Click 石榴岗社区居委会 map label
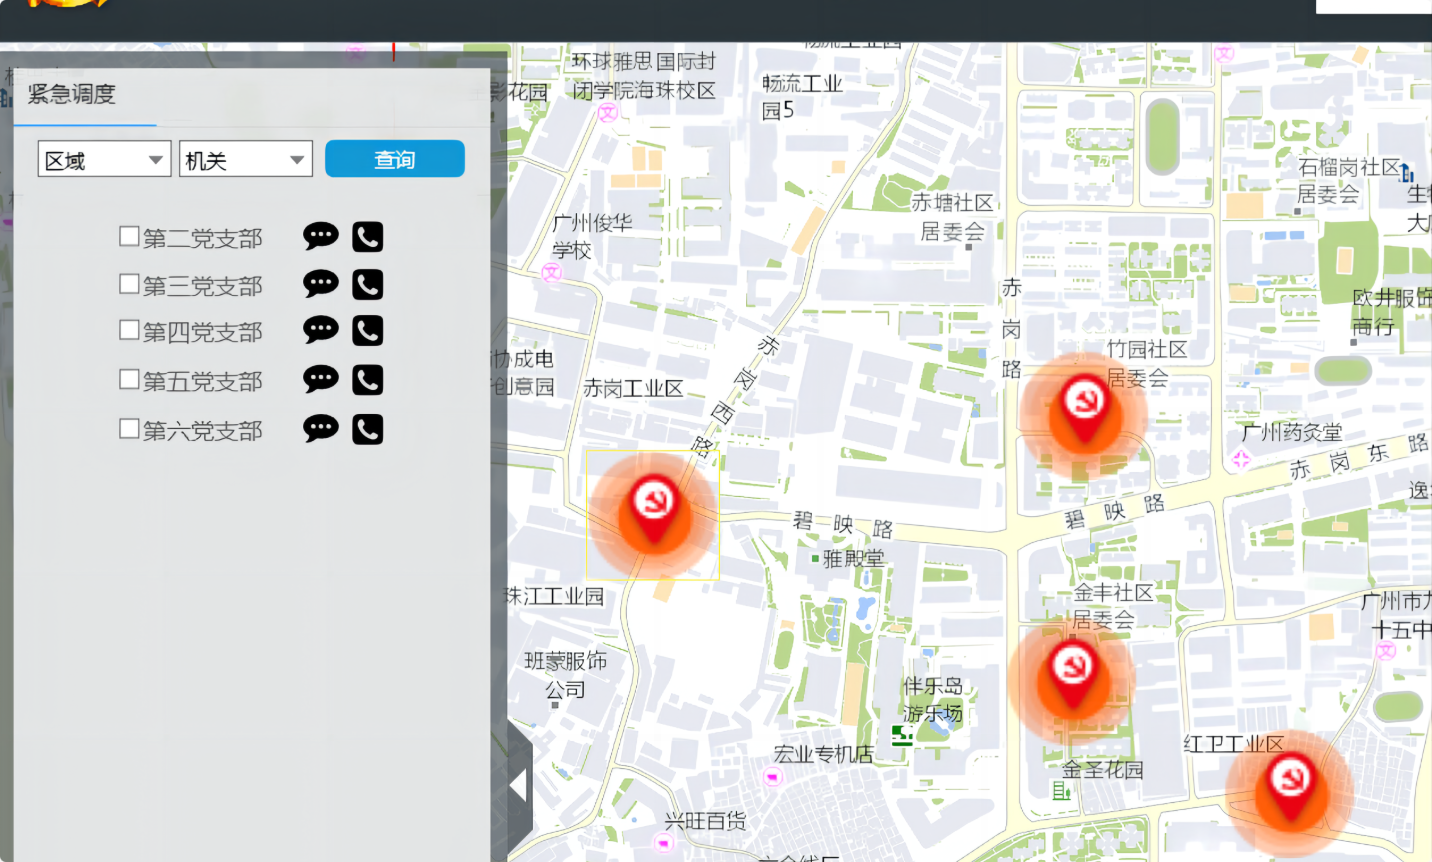This screenshot has width=1432, height=862. point(1349,180)
